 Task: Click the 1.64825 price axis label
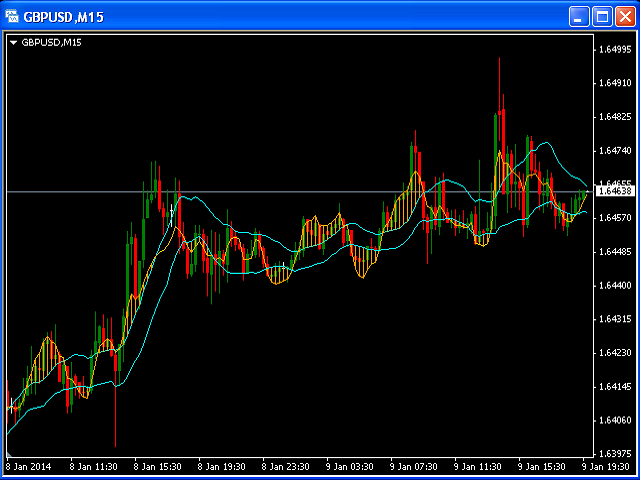pos(615,116)
